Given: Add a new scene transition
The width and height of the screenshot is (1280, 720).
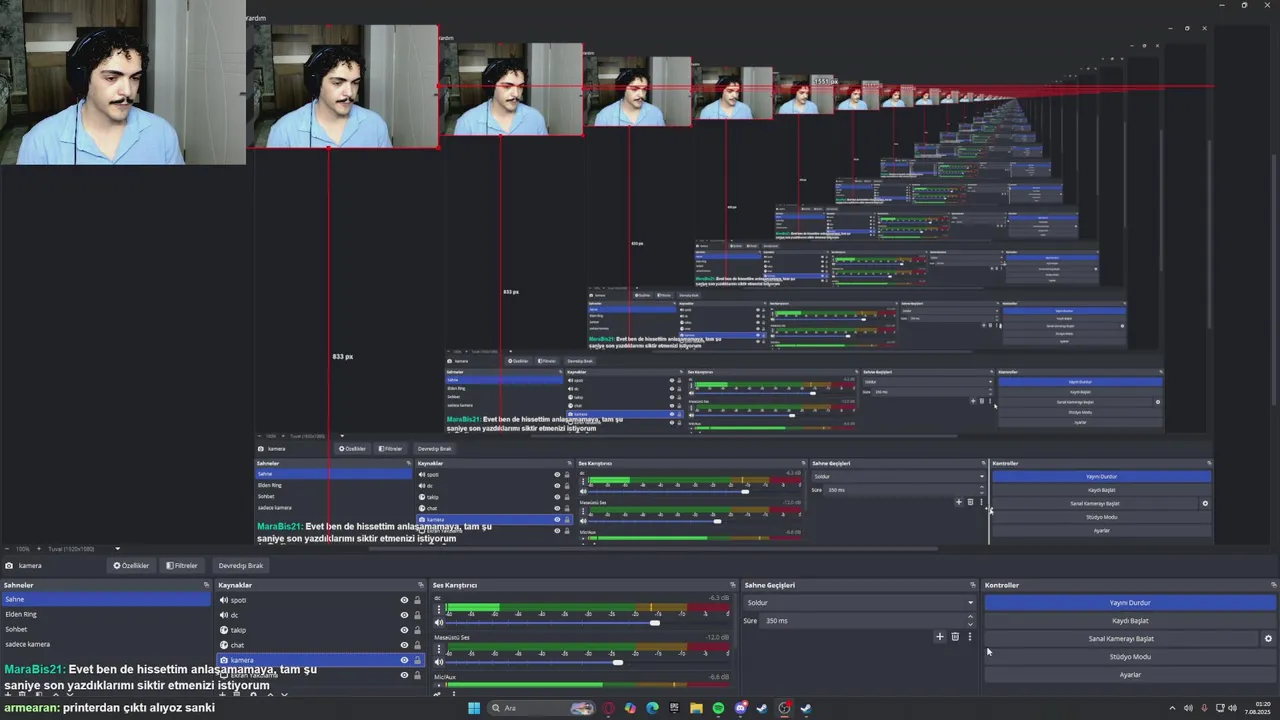Looking at the screenshot, I should pyautogui.click(x=939, y=637).
